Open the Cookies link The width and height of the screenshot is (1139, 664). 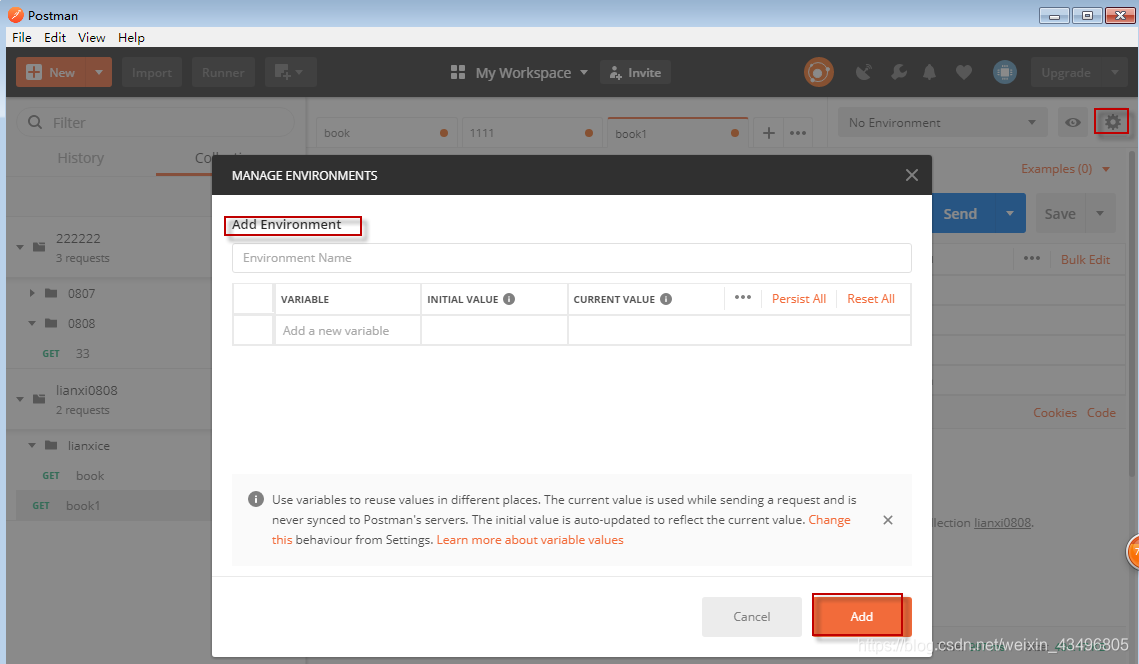coord(1055,413)
